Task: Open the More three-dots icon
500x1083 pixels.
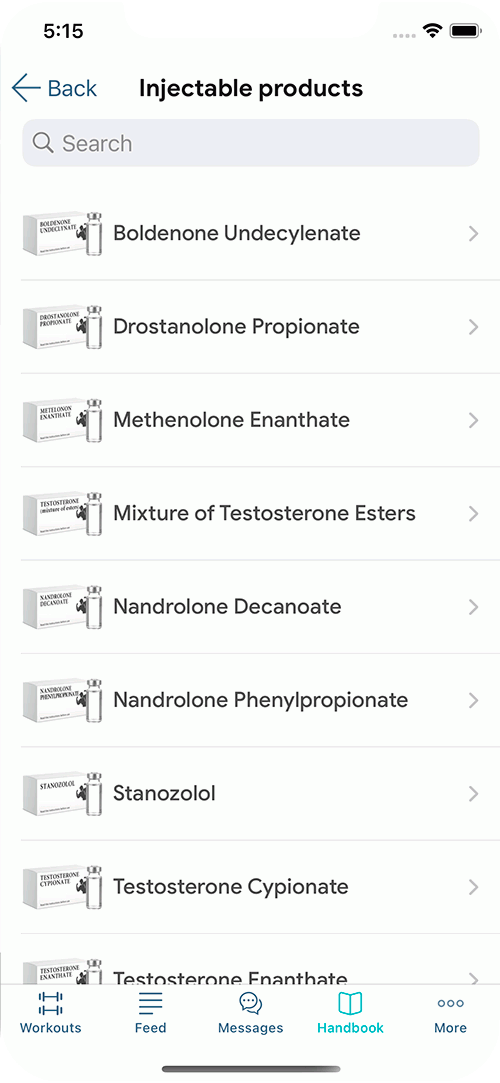Action: [450, 1004]
